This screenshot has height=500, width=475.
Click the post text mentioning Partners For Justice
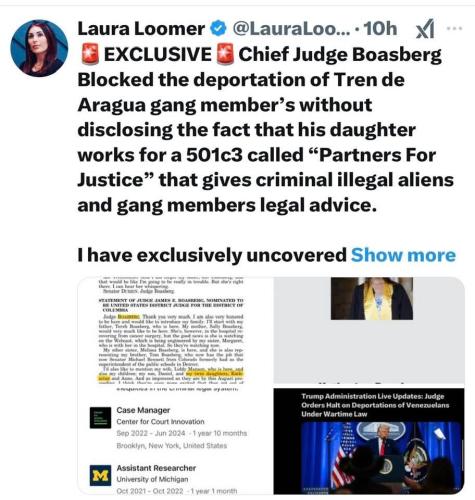(266, 130)
